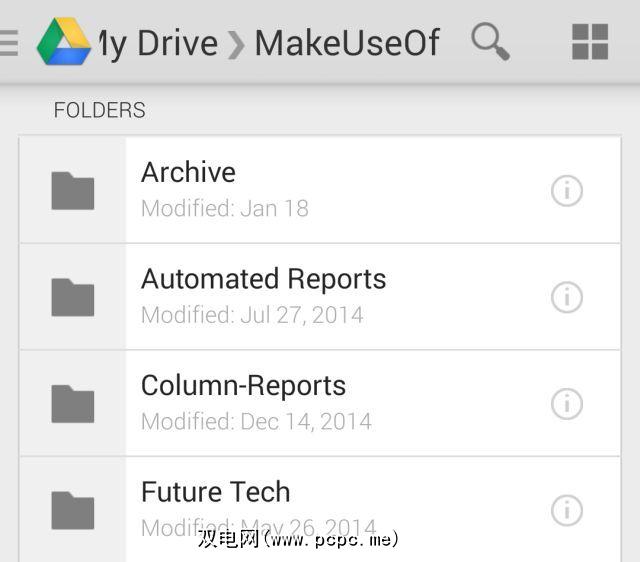Show info for Automated Reports folder
Image resolution: width=640 pixels, height=562 pixels.
[567, 297]
